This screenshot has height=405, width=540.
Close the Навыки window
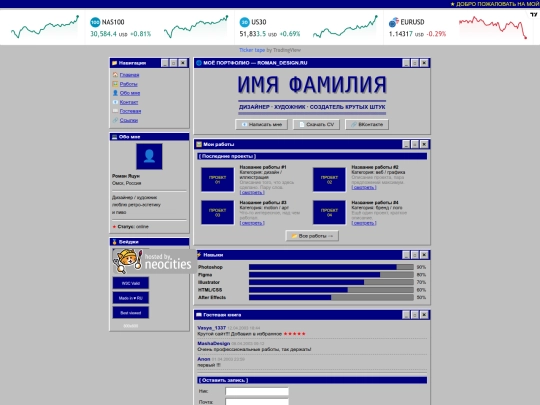click(x=424, y=255)
